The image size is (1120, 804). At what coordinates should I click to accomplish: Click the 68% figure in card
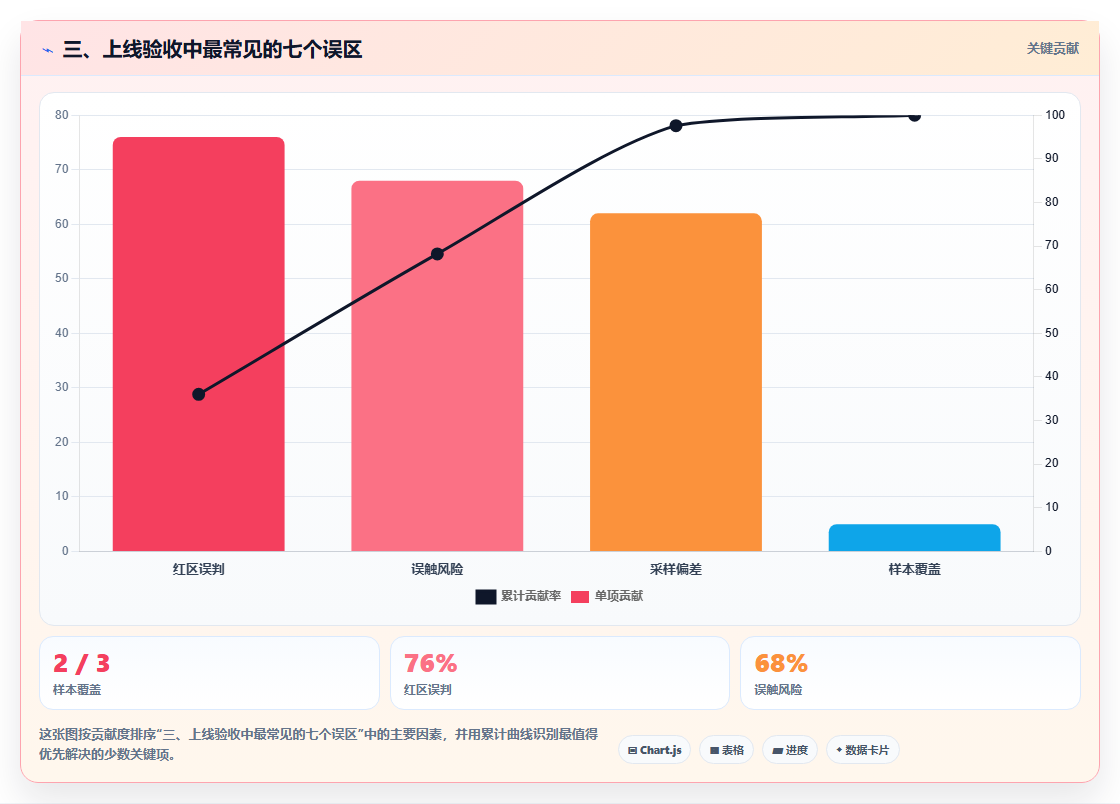[781, 663]
